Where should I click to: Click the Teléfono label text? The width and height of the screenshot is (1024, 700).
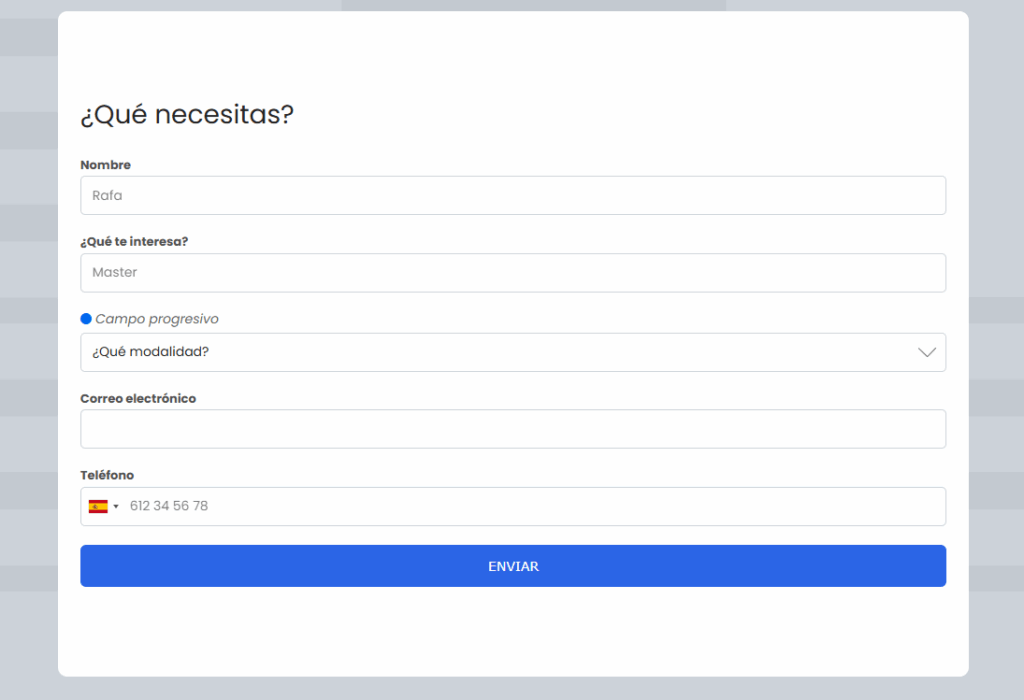107,475
